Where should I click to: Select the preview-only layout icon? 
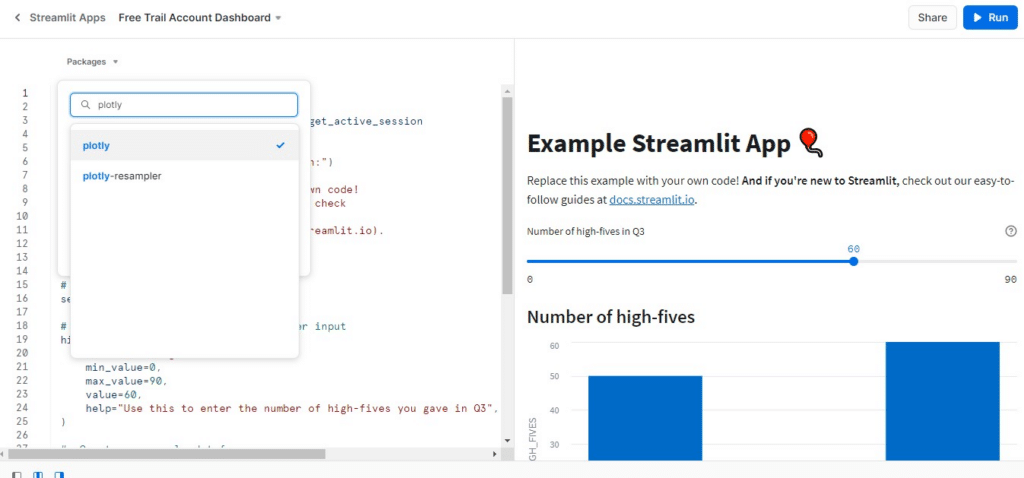point(59,475)
